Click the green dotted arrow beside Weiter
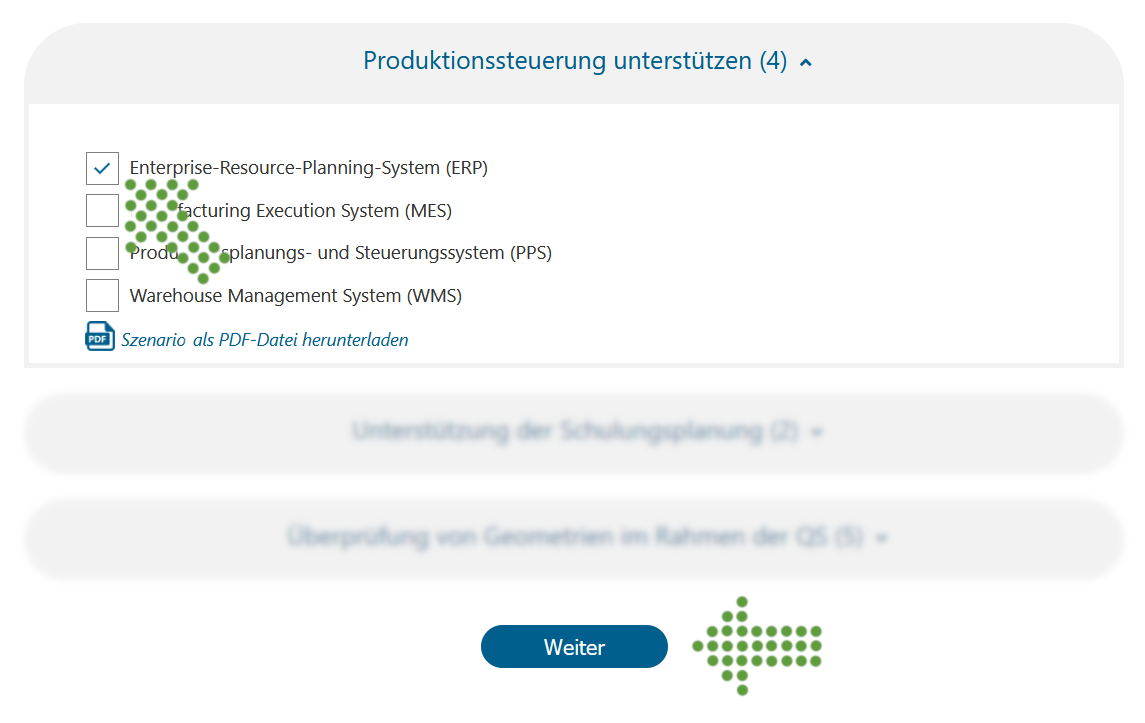The image size is (1145, 723). (x=757, y=646)
